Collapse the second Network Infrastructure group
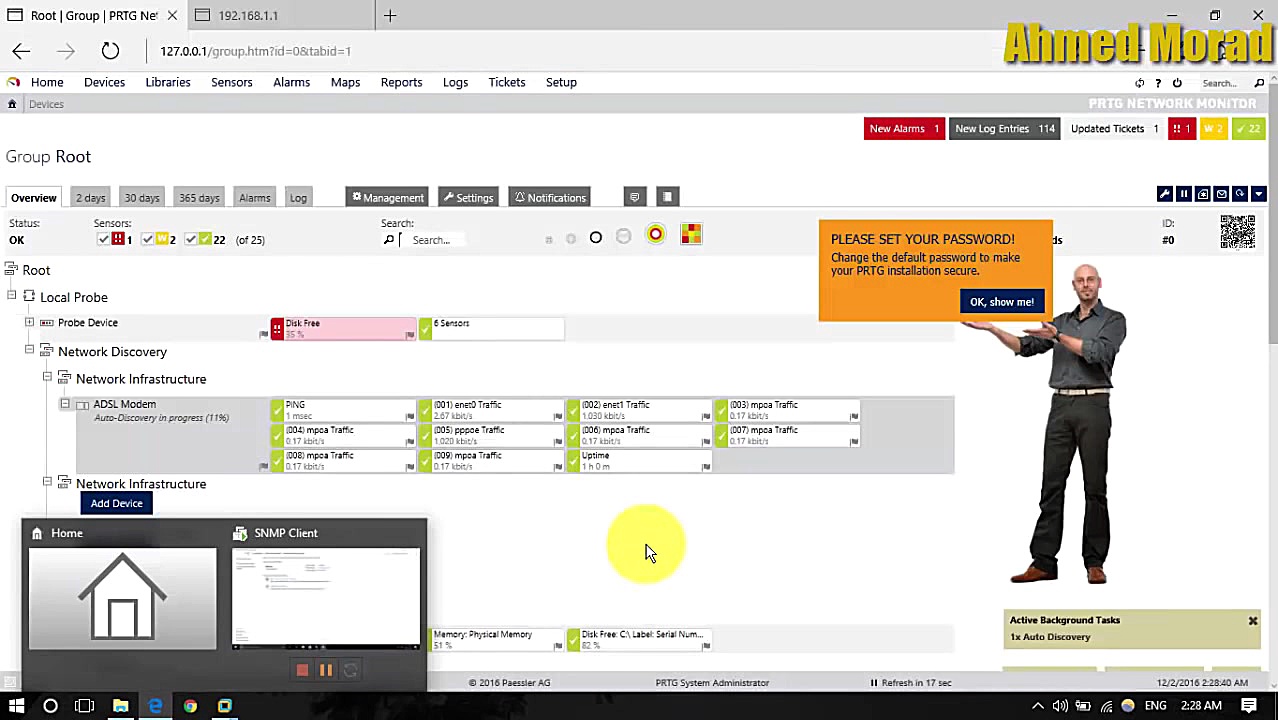 (47, 482)
